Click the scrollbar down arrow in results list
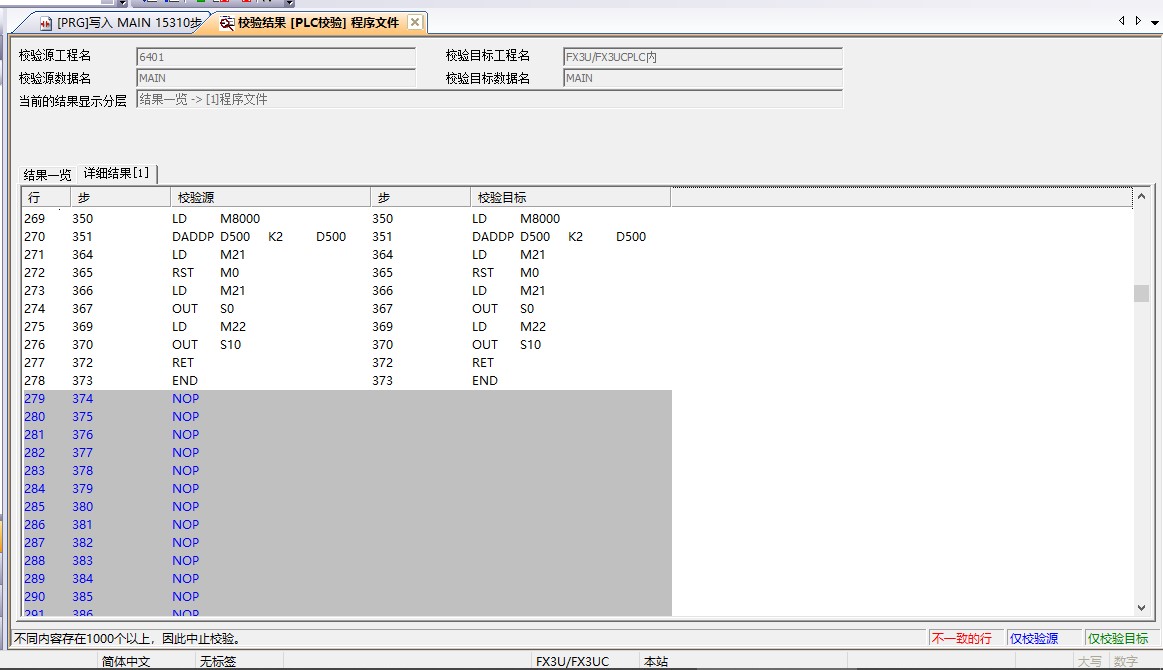1163x670 pixels. 1143,606
